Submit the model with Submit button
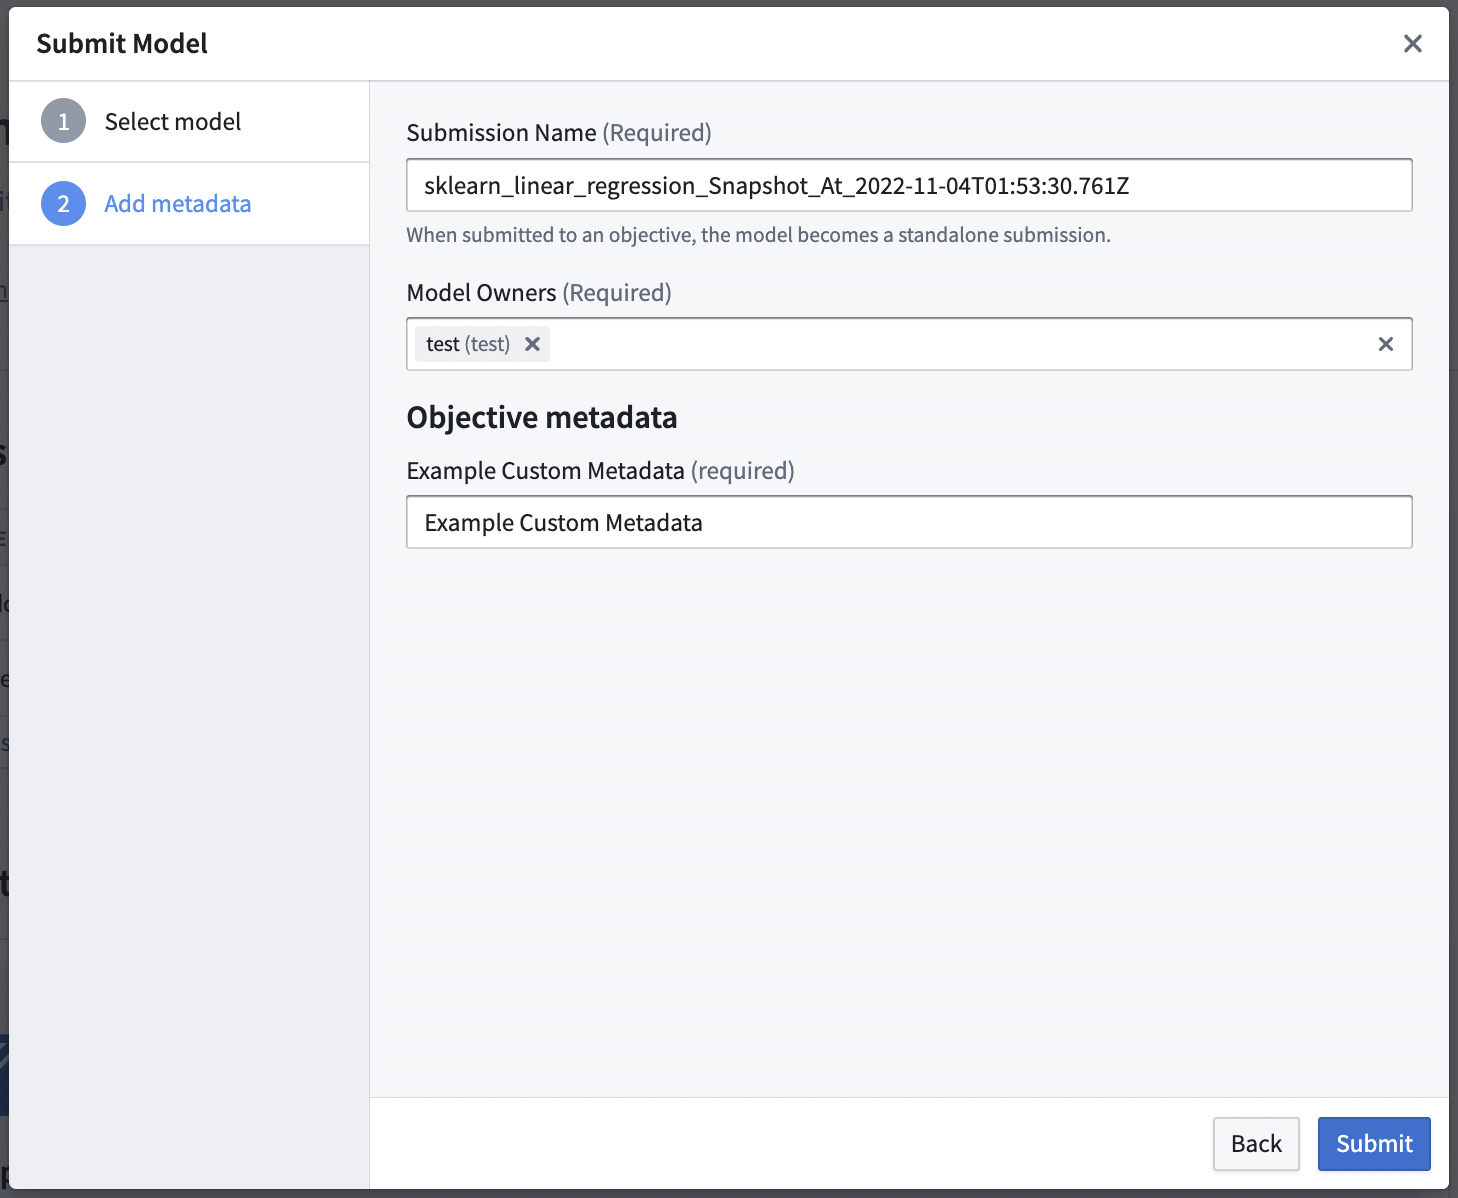1458x1198 pixels. (x=1374, y=1144)
